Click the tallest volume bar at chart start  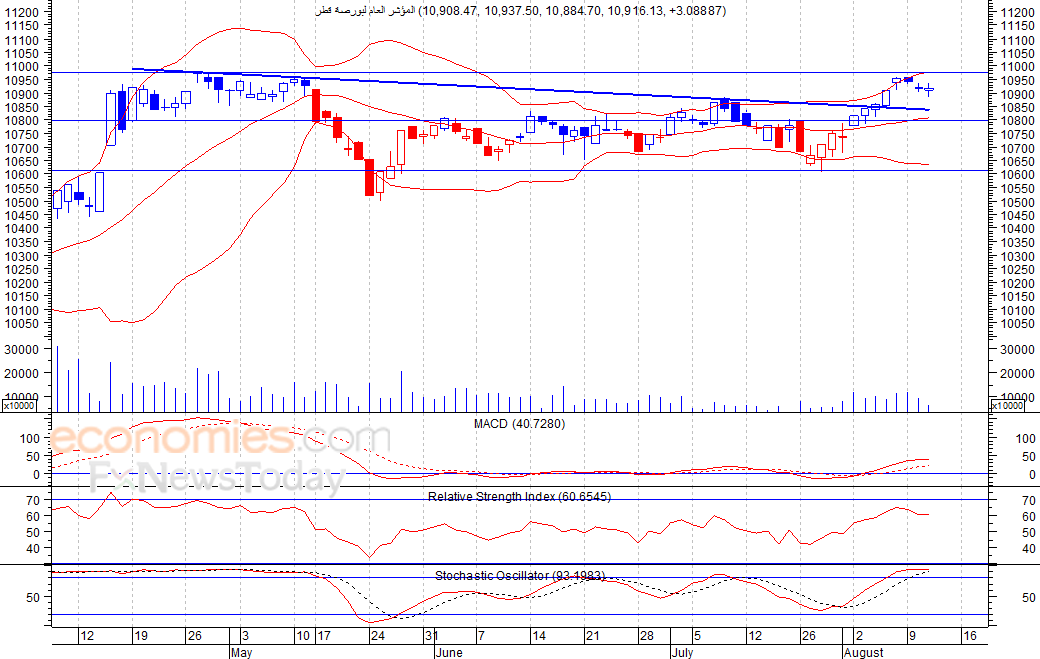(57, 379)
